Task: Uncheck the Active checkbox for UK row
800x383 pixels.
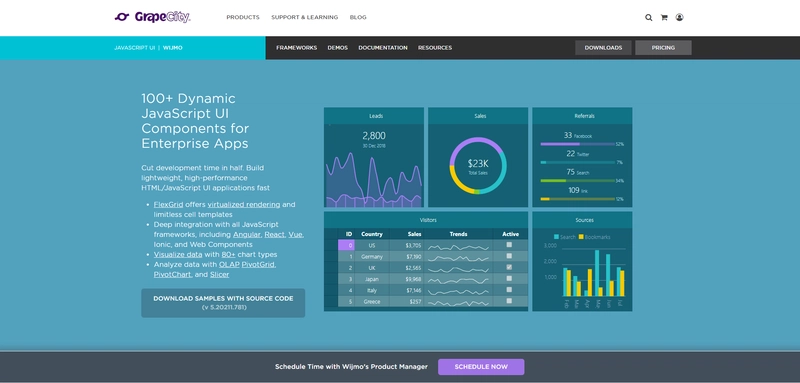Action: coord(509,267)
